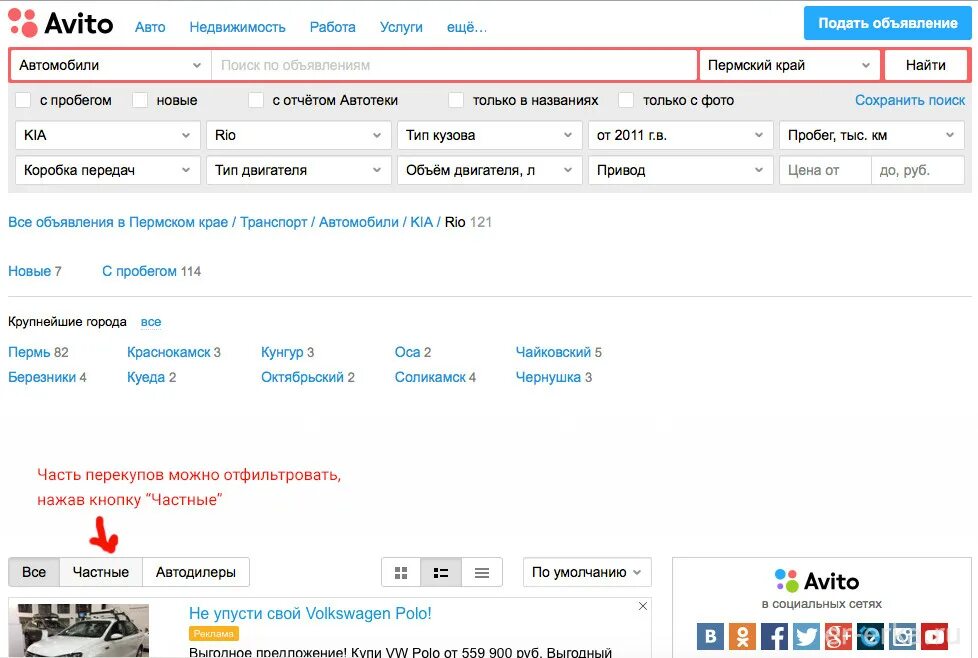Open the KIA brand dropdown
Image resolution: width=978 pixels, height=658 pixels.
[x=107, y=135]
